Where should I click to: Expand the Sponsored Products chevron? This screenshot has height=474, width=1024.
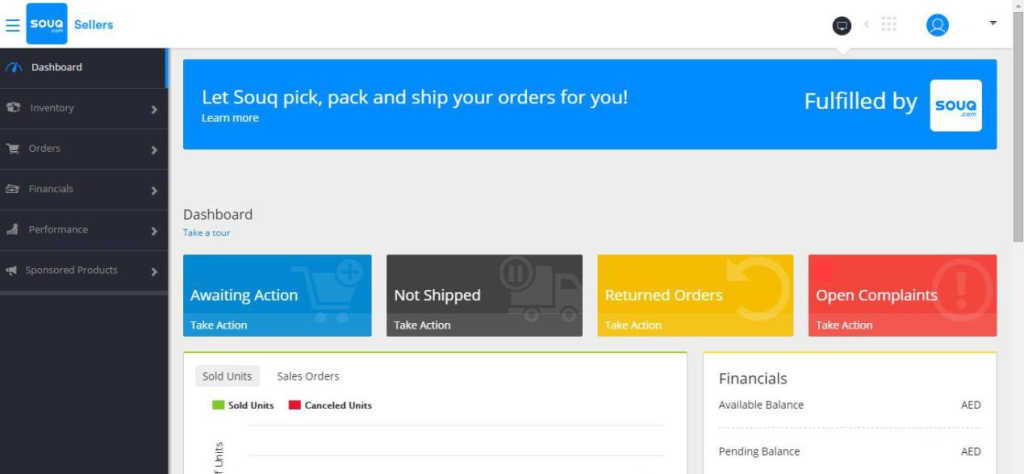pos(154,272)
